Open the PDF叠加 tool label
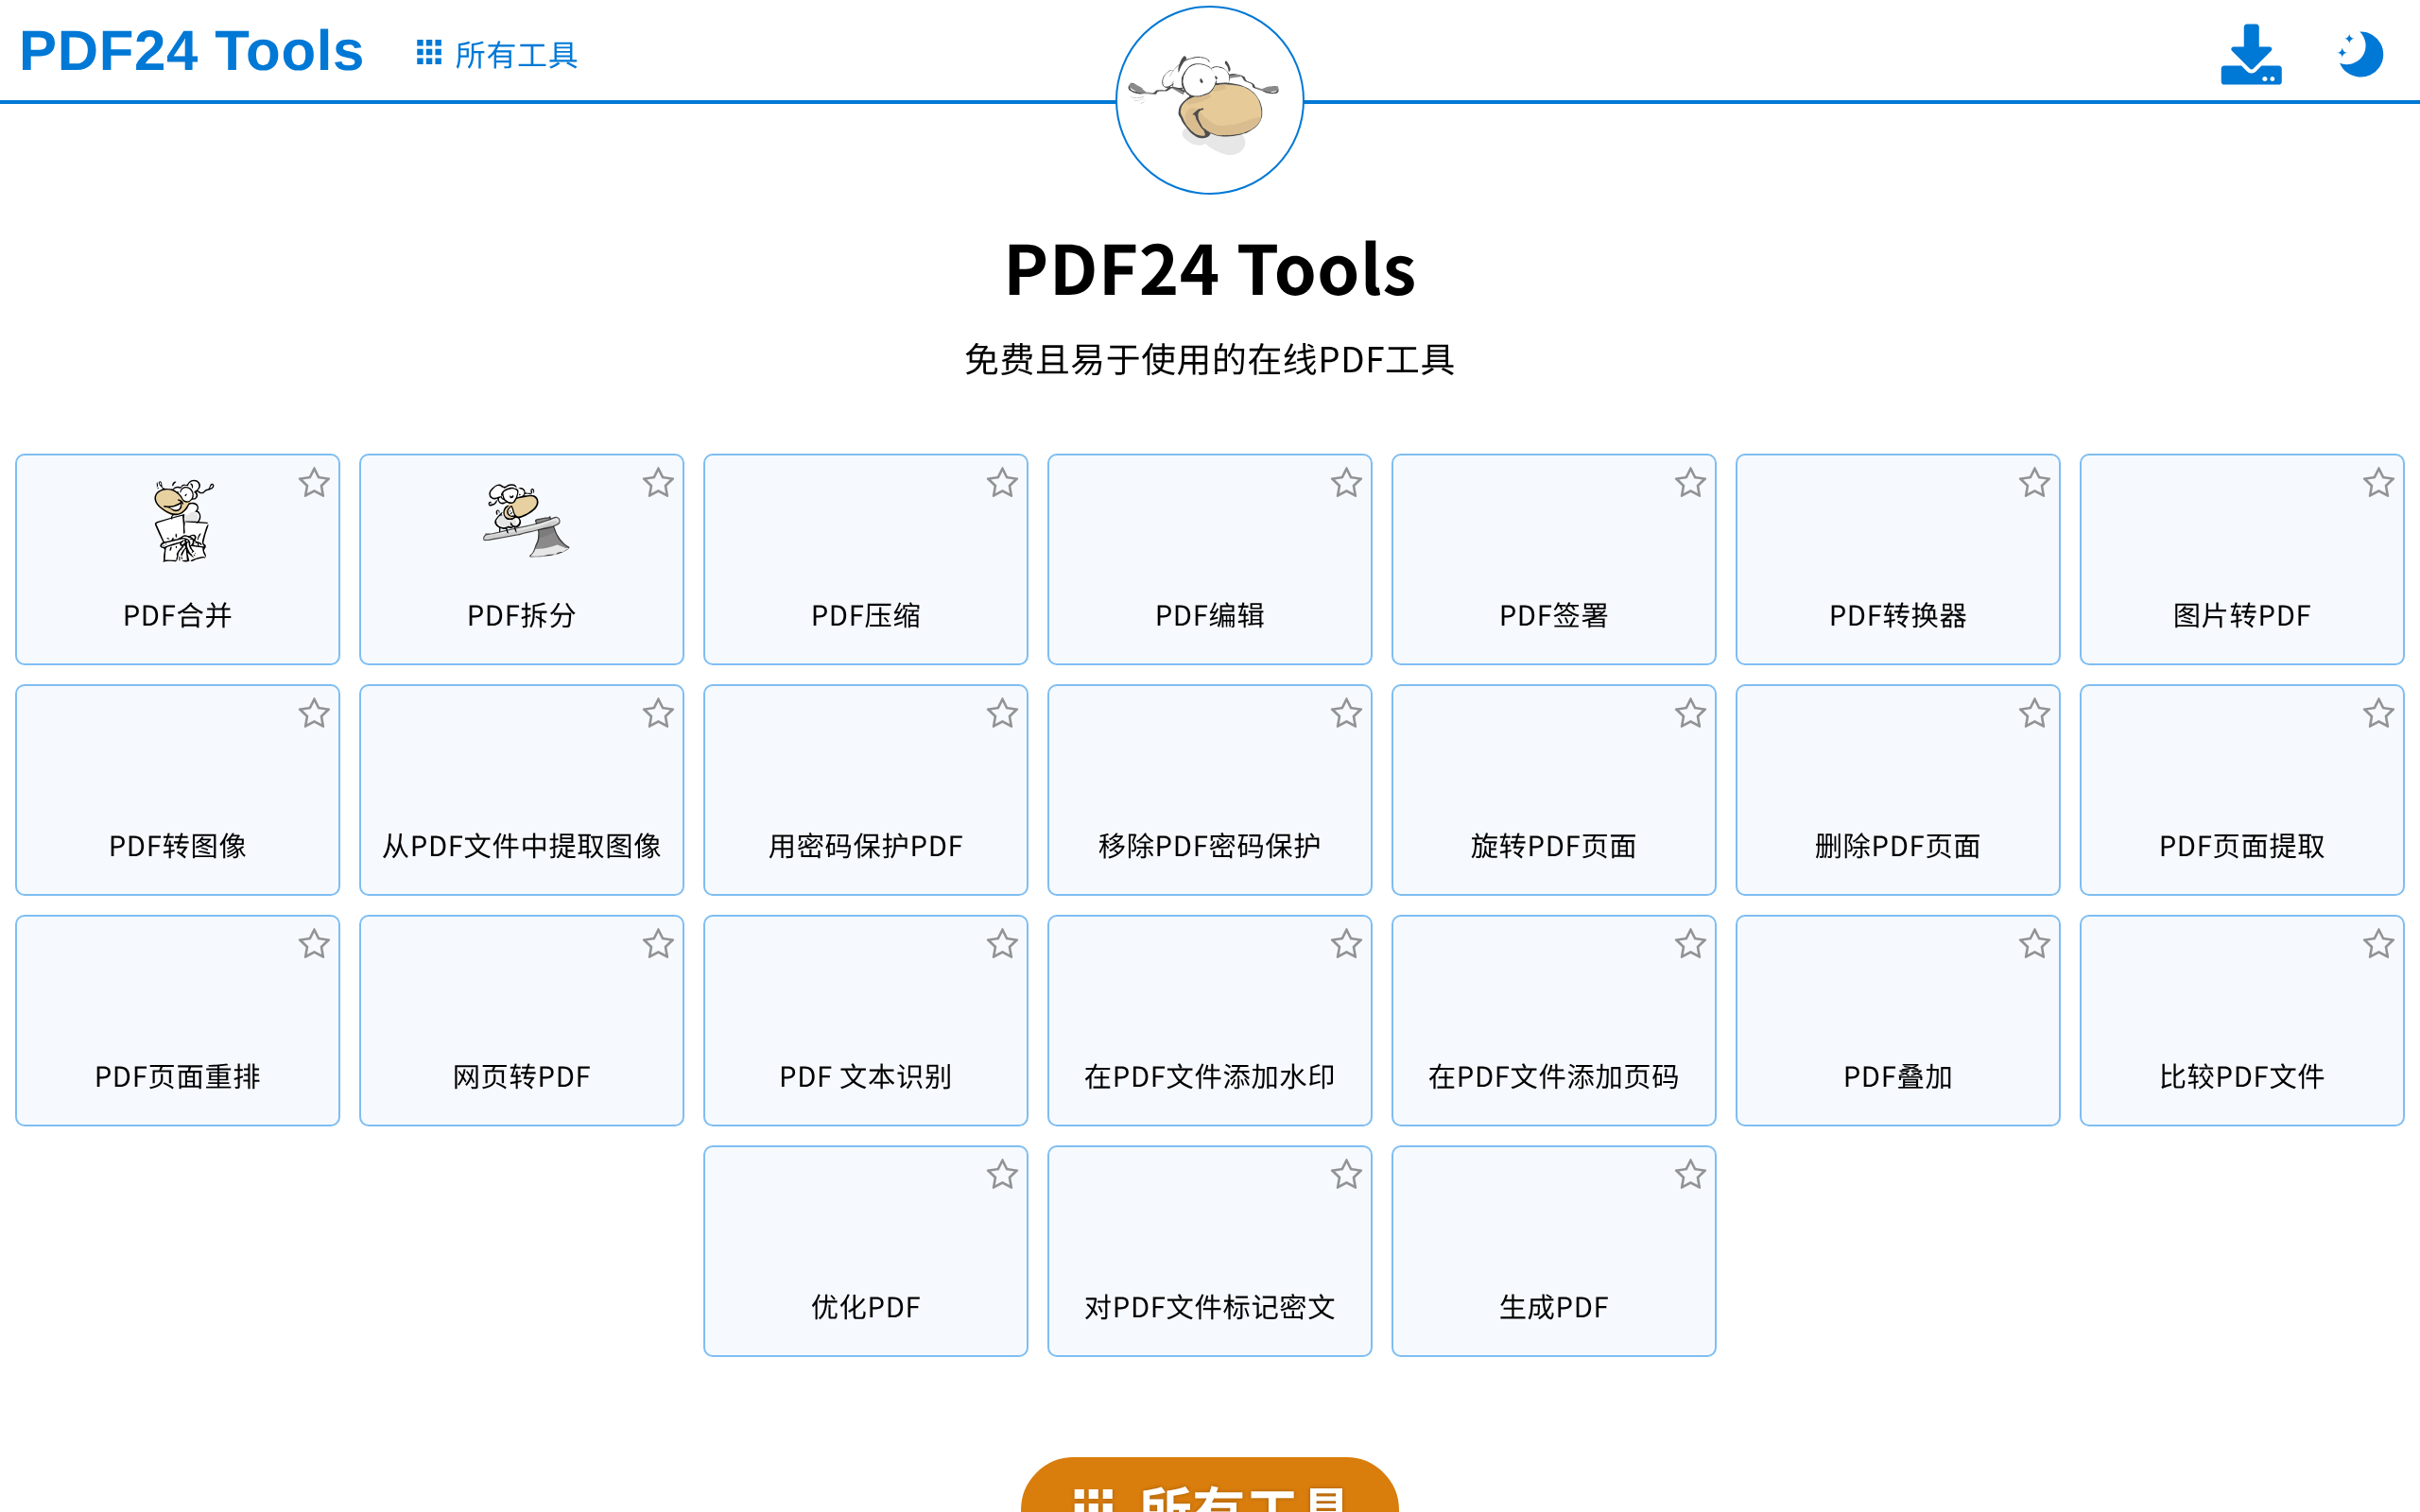Image resolution: width=2420 pixels, height=1512 pixels. (1898, 1076)
